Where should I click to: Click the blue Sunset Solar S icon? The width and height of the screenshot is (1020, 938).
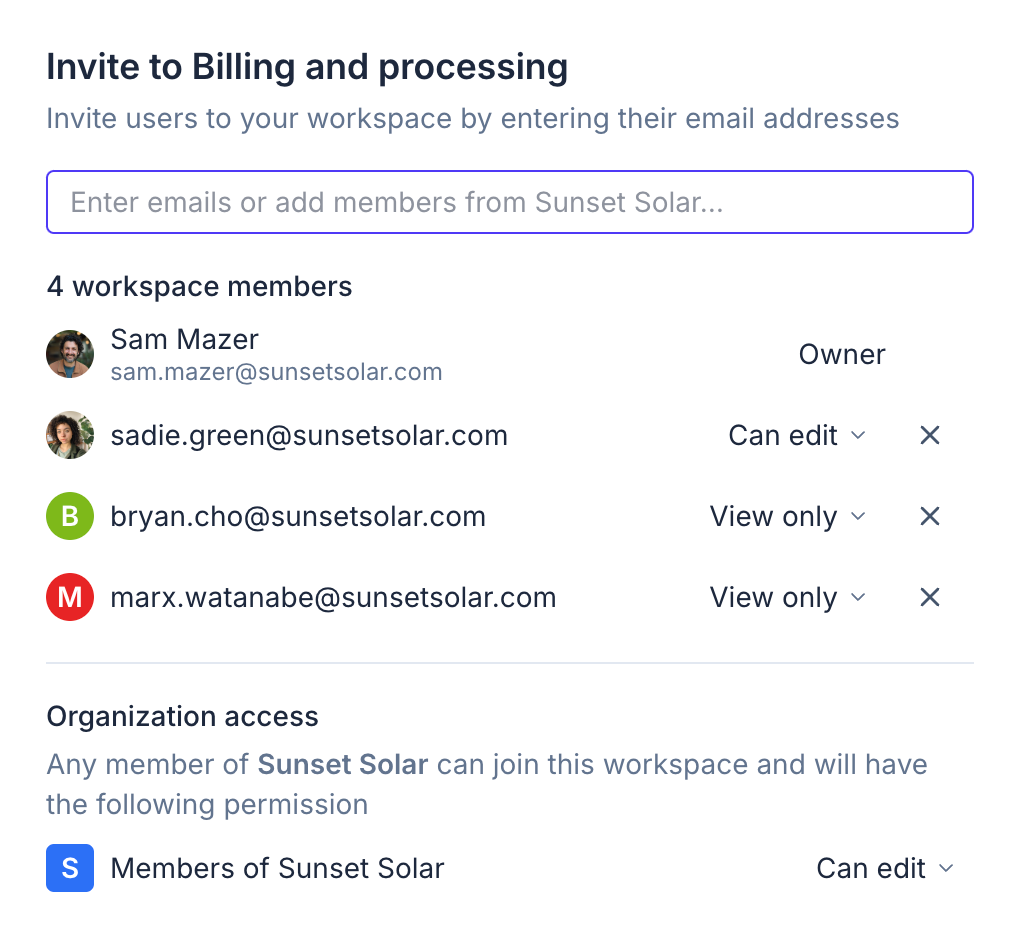tap(70, 868)
